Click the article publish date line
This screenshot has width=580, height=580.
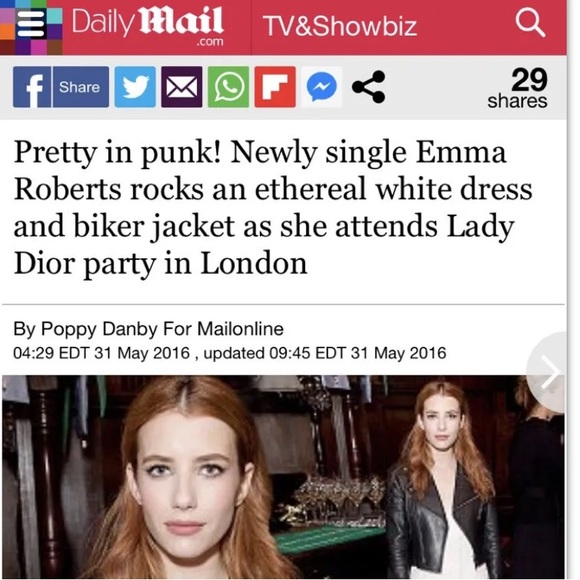click(x=230, y=353)
